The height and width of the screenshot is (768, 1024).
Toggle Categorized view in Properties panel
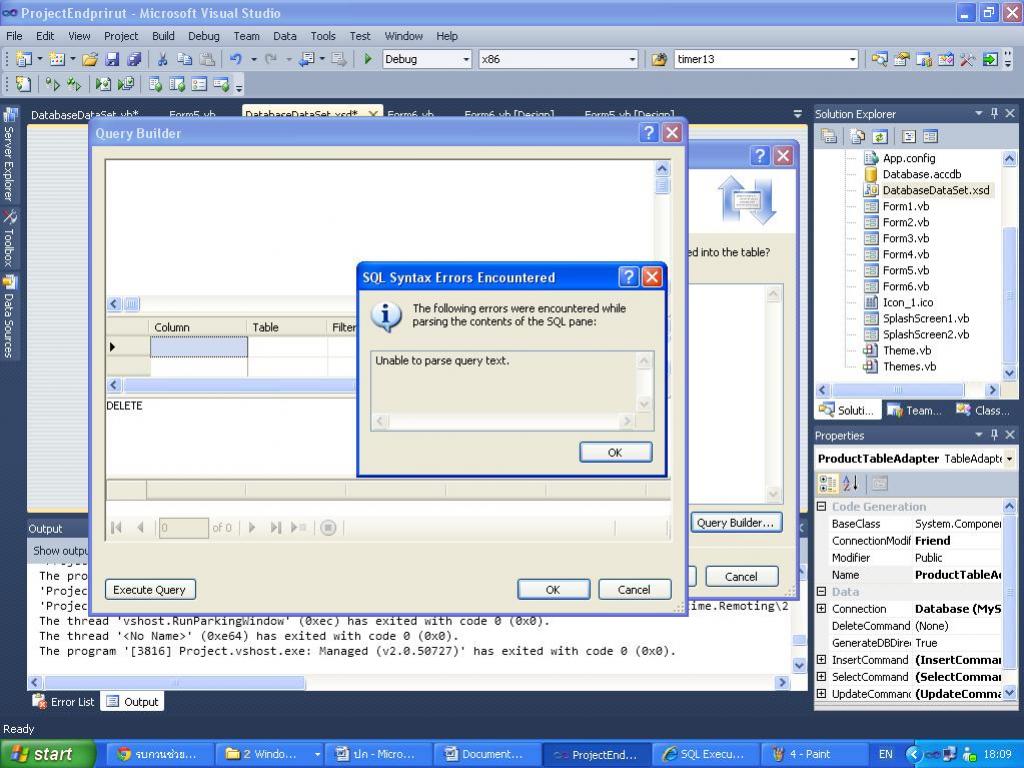pyautogui.click(x=828, y=484)
